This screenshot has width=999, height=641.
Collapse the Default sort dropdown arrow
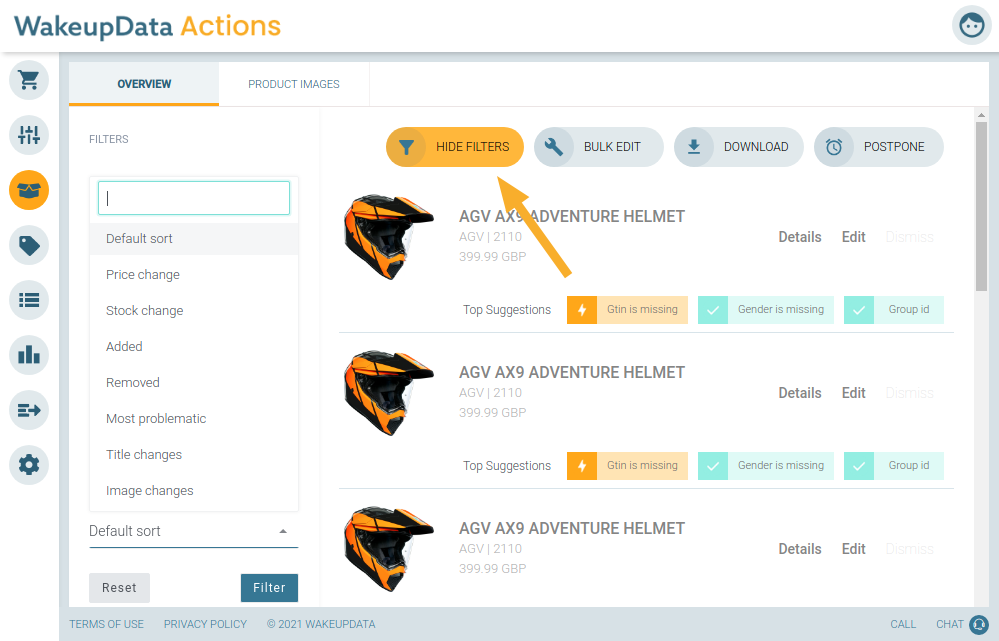click(283, 531)
